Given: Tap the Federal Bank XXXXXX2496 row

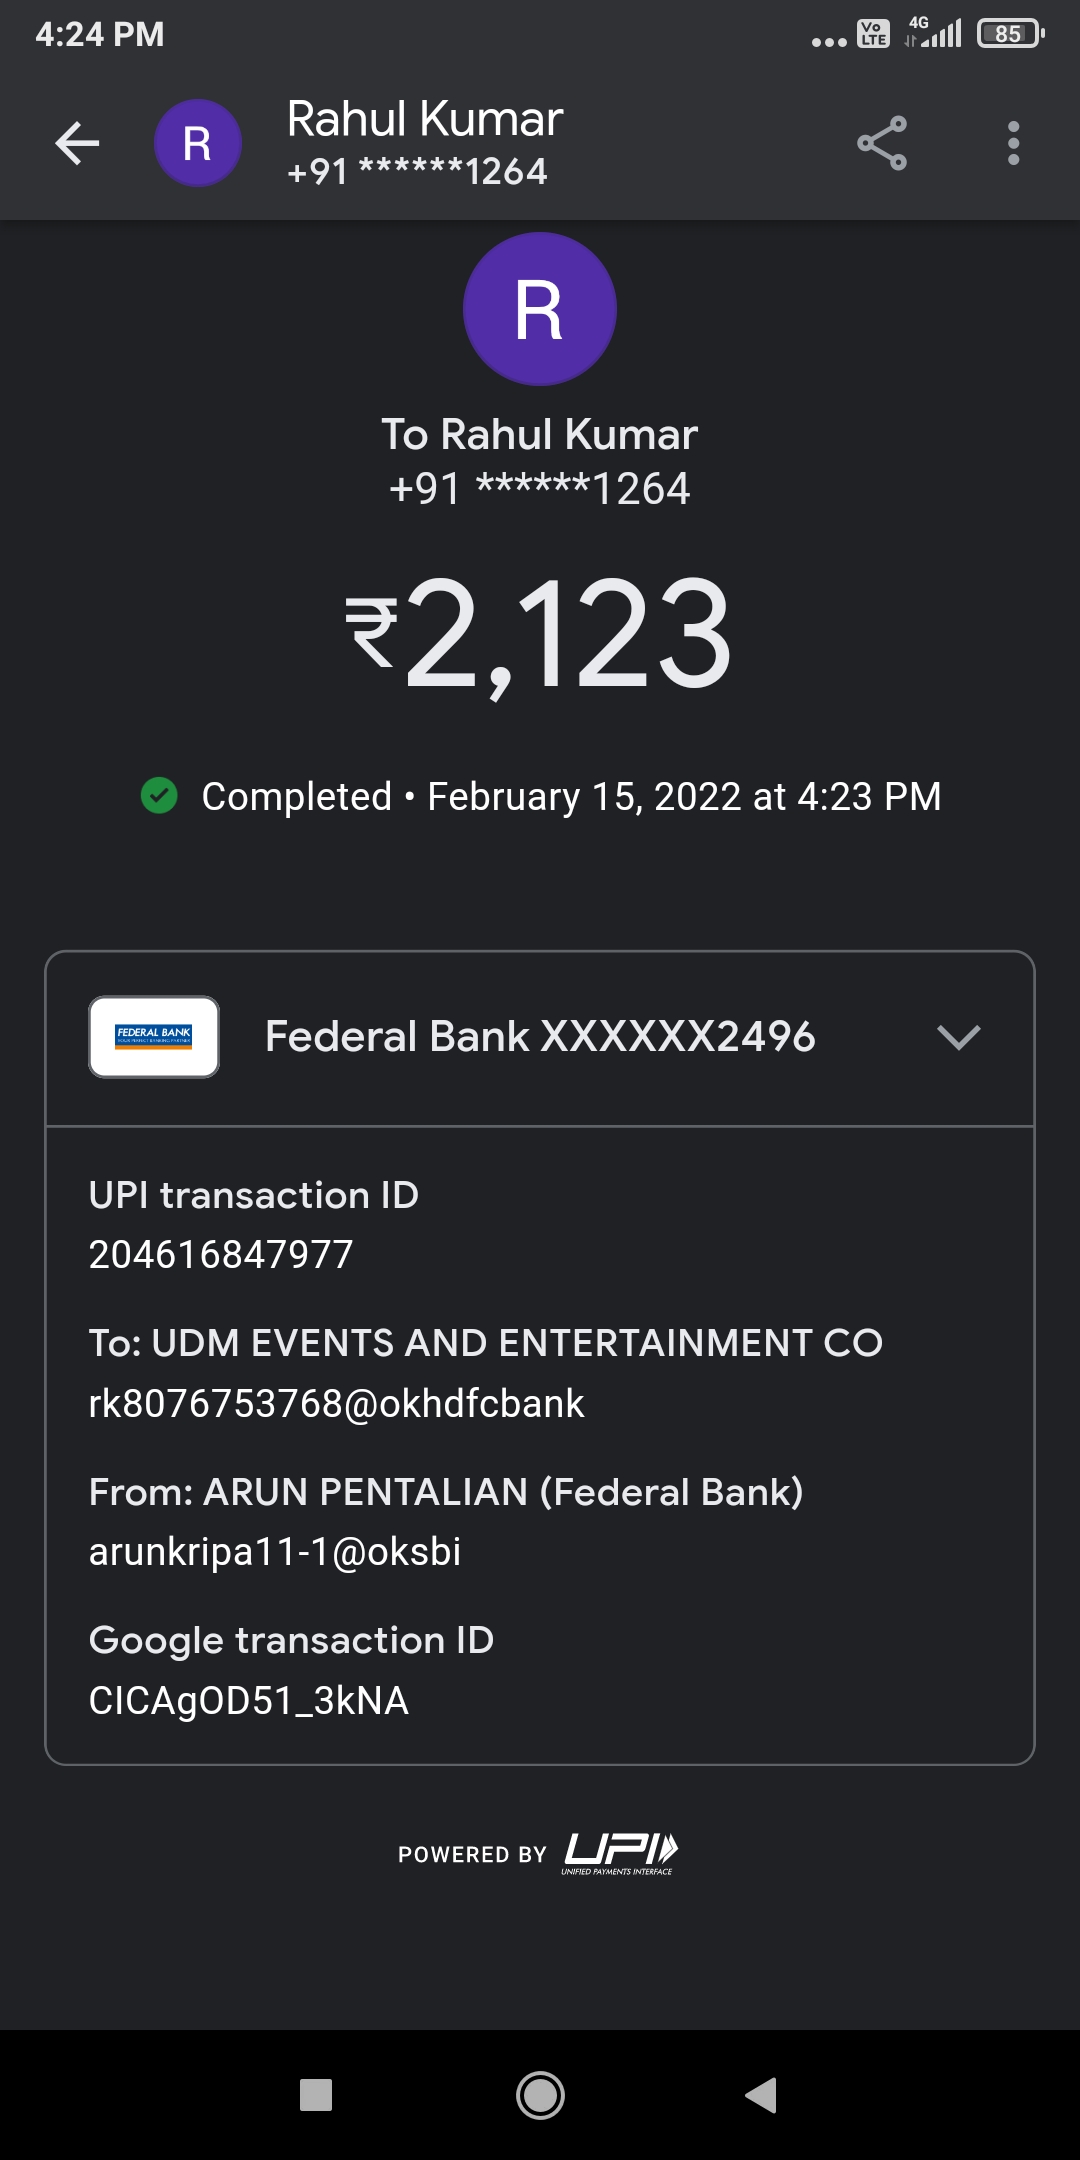Looking at the screenshot, I should pyautogui.click(x=540, y=1037).
